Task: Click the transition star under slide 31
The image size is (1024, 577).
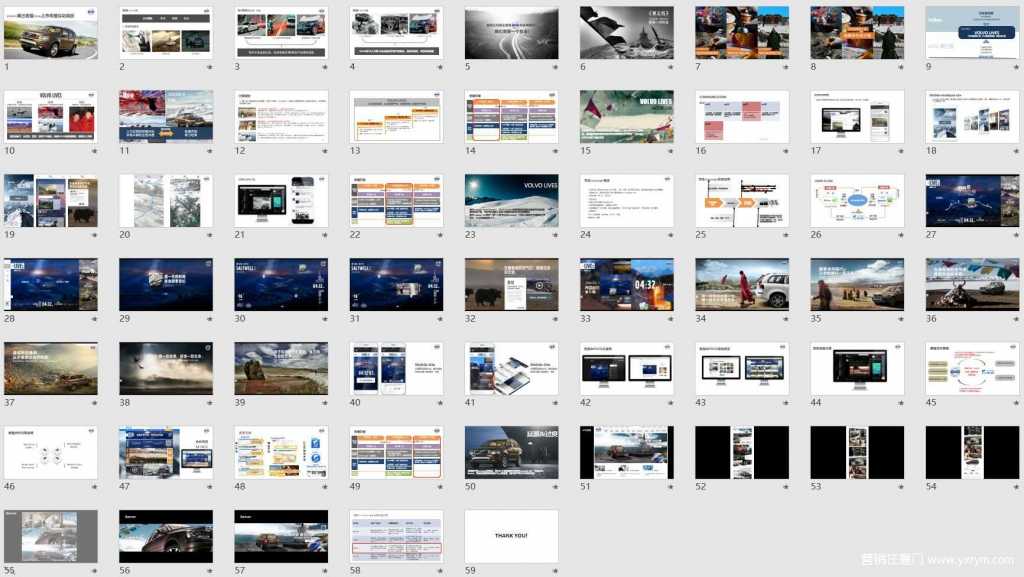Action: pos(440,319)
